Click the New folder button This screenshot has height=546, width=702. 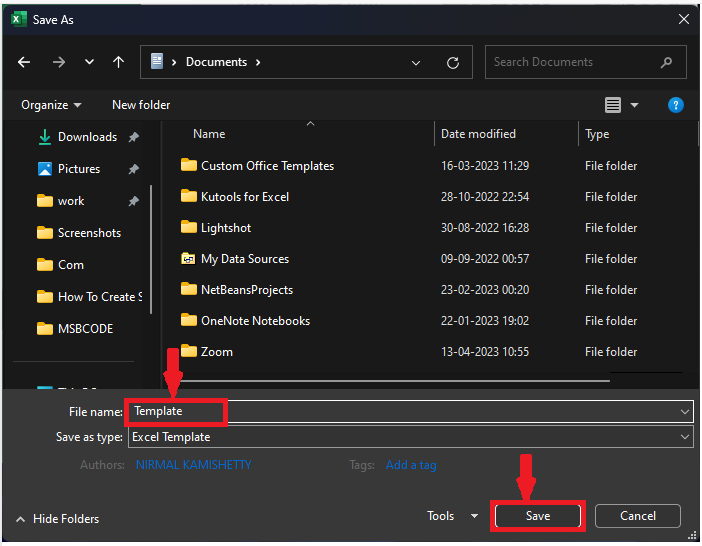pyautogui.click(x=141, y=105)
